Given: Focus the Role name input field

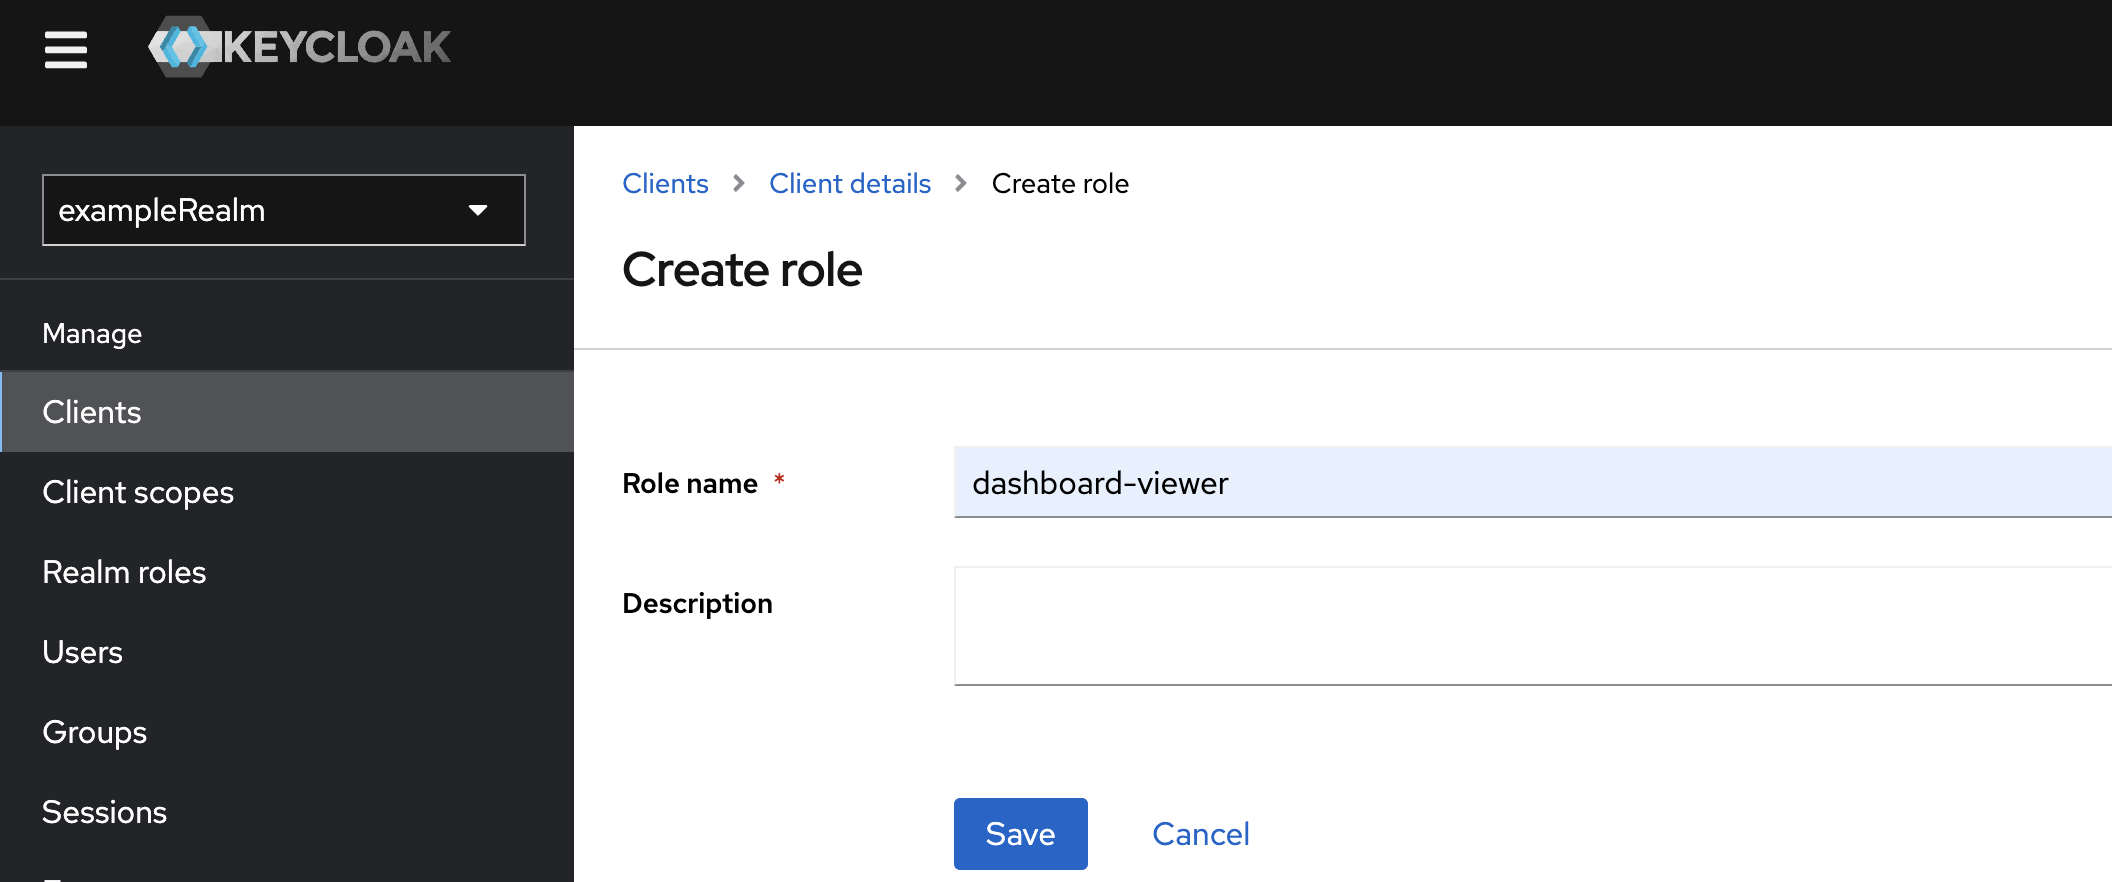Looking at the screenshot, I should coord(1530,483).
